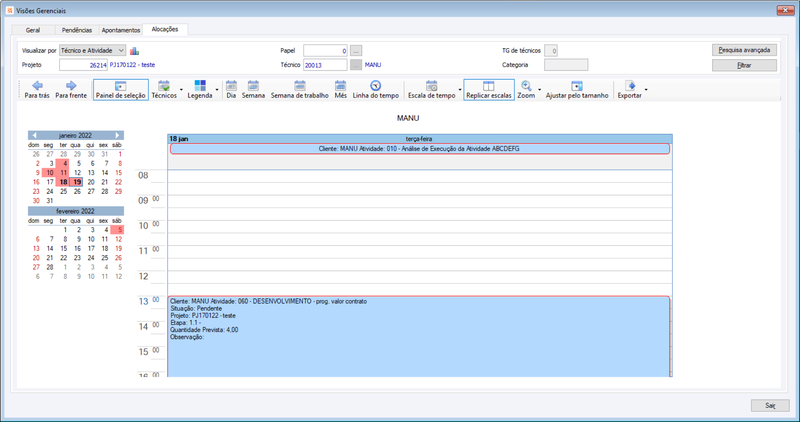Screen dimensions: 800x422
Task: Click the Exportar icon
Action: (x=630, y=86)
